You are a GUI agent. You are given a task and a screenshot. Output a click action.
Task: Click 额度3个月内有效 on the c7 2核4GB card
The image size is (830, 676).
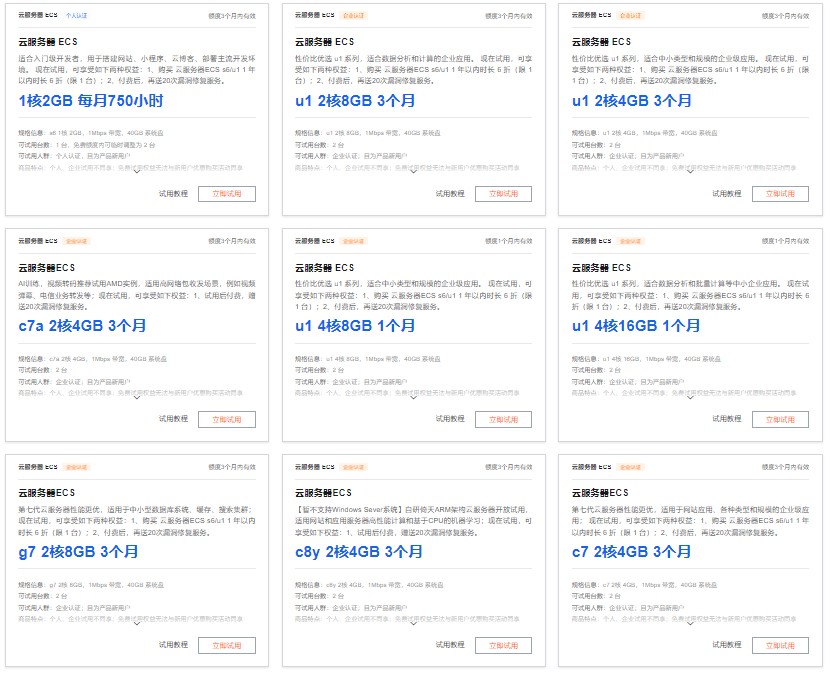pyautogui.click(x=786, y=467)
